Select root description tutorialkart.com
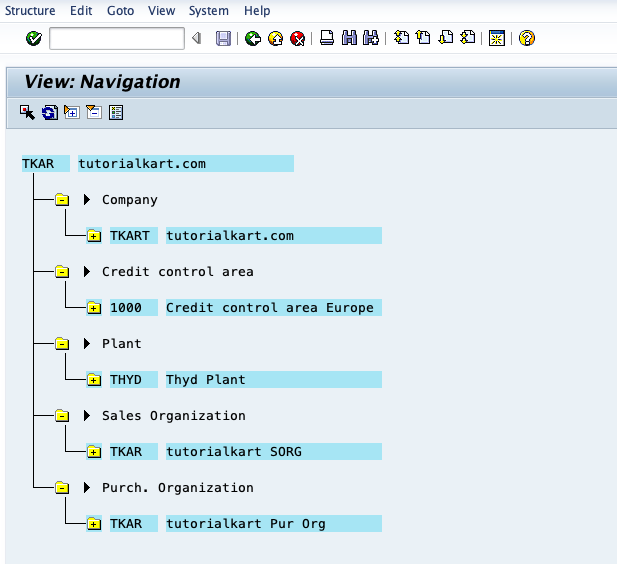This screenshot has height=564, width=617. [x=186, y=163]
